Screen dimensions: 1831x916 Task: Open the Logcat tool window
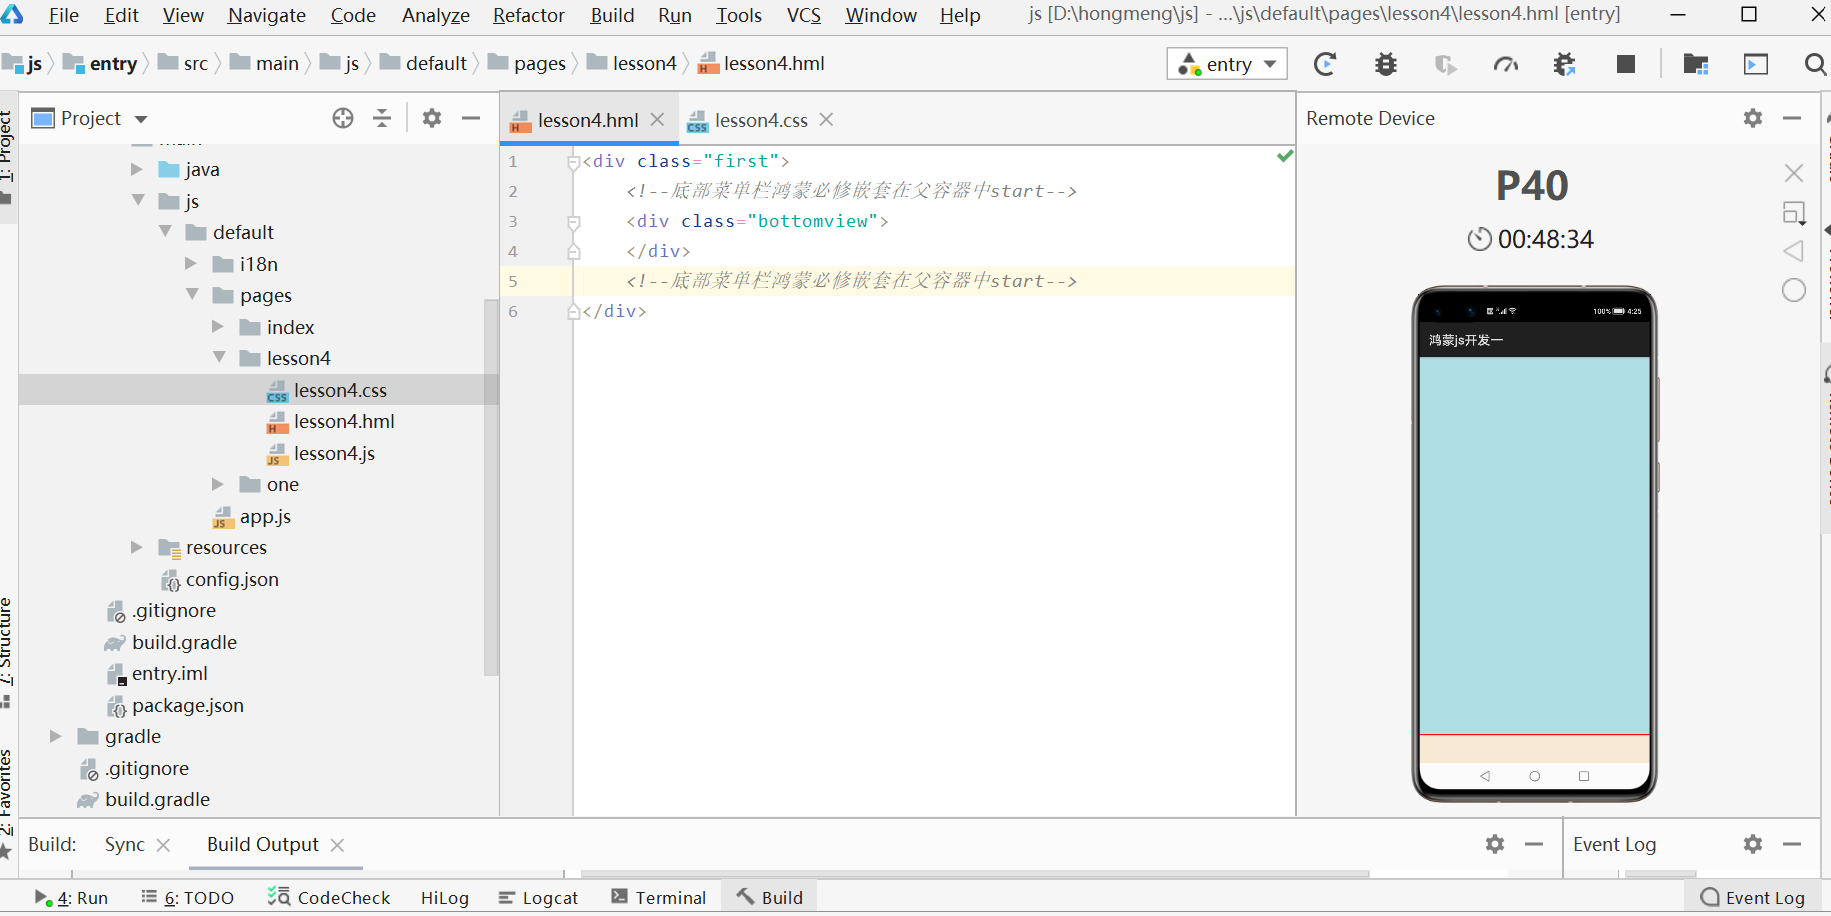(x=539, y=897)
